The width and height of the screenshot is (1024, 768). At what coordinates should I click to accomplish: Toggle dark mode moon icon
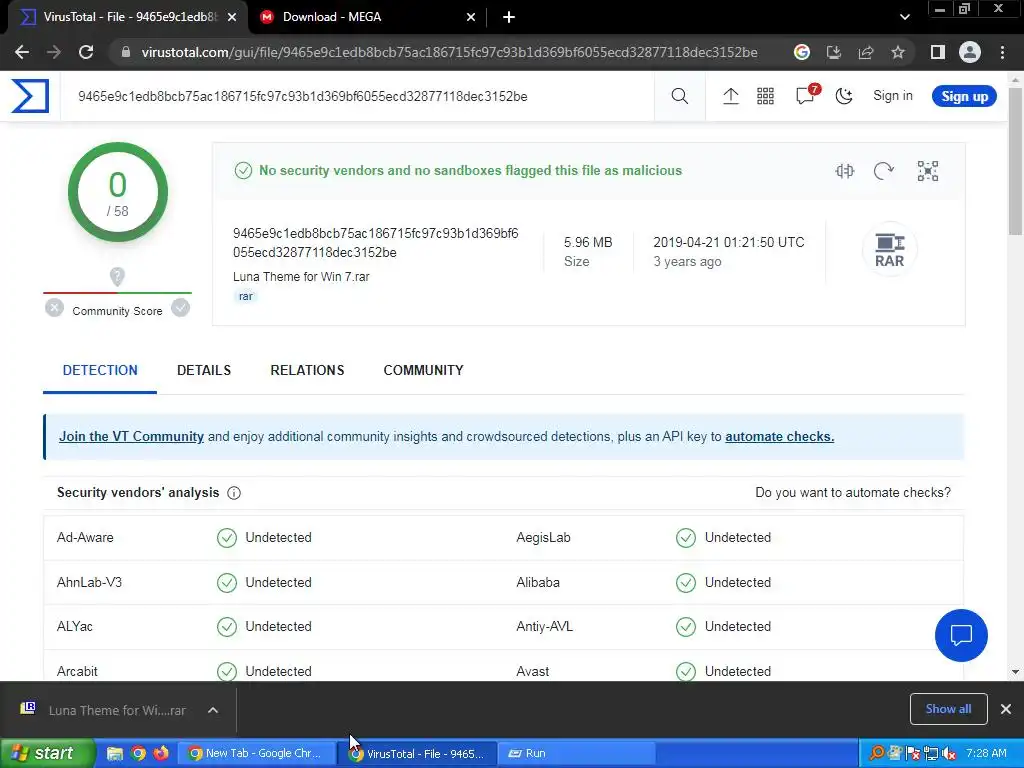(x=844, y=96)
